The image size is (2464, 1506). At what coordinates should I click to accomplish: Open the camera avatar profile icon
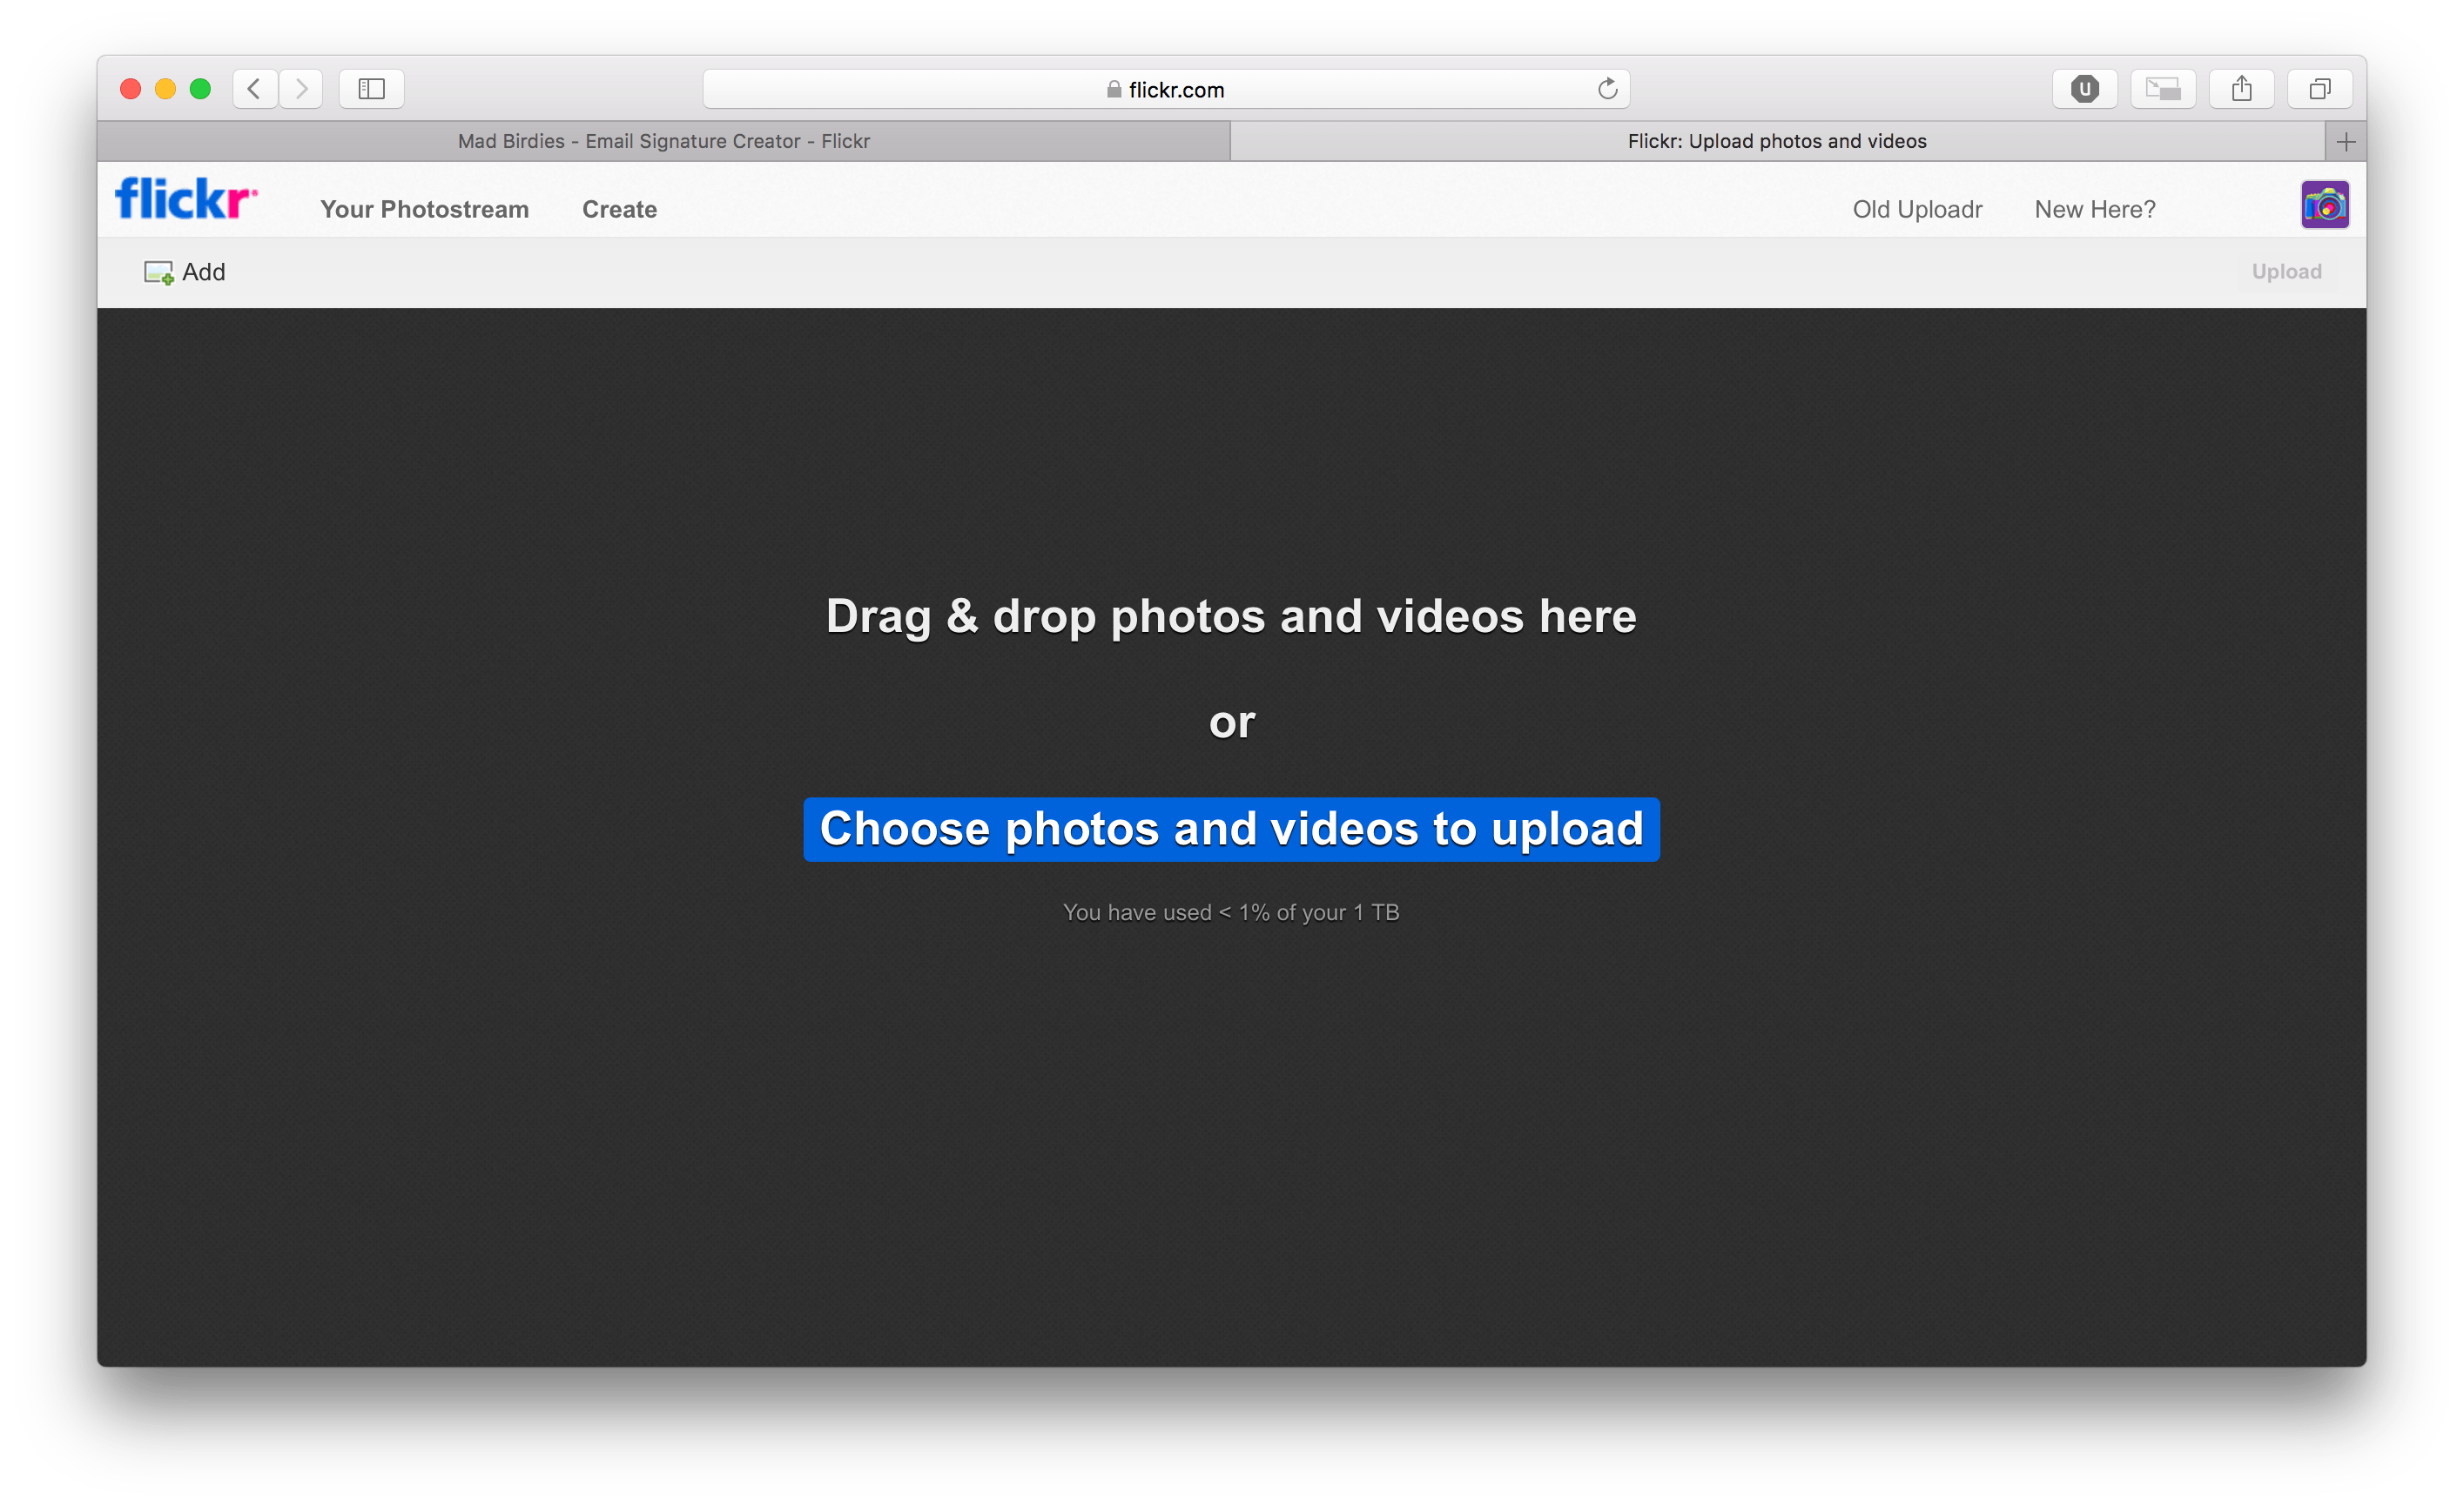click(x=2324, y=205)
